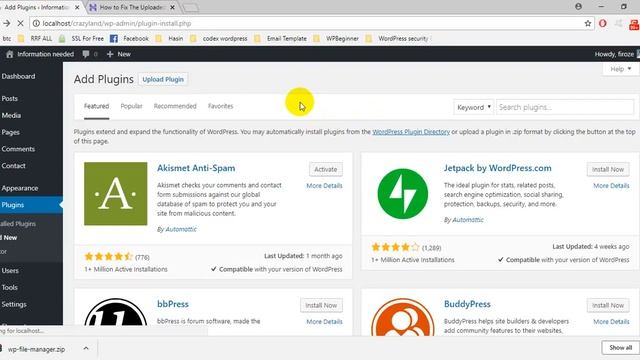The height and width of the screenshot is (360, 640).
Task: Open the Chrome profile avatar icon
Action: click(x=578, y=7)
